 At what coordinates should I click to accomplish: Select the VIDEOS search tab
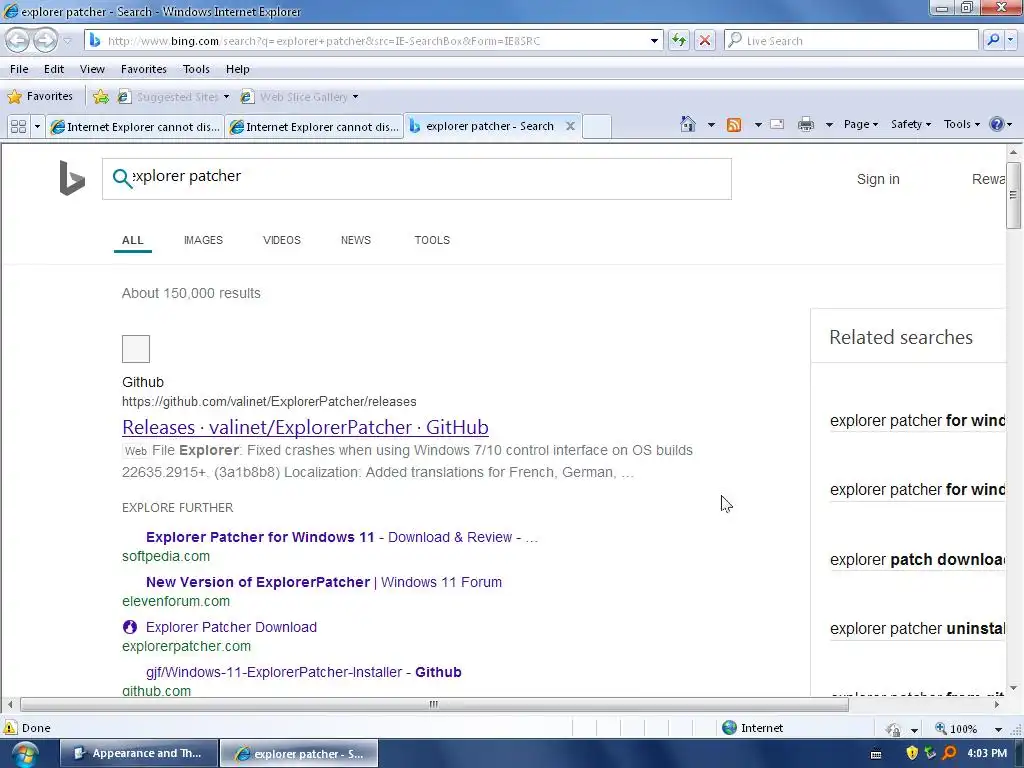pos(281,240)
